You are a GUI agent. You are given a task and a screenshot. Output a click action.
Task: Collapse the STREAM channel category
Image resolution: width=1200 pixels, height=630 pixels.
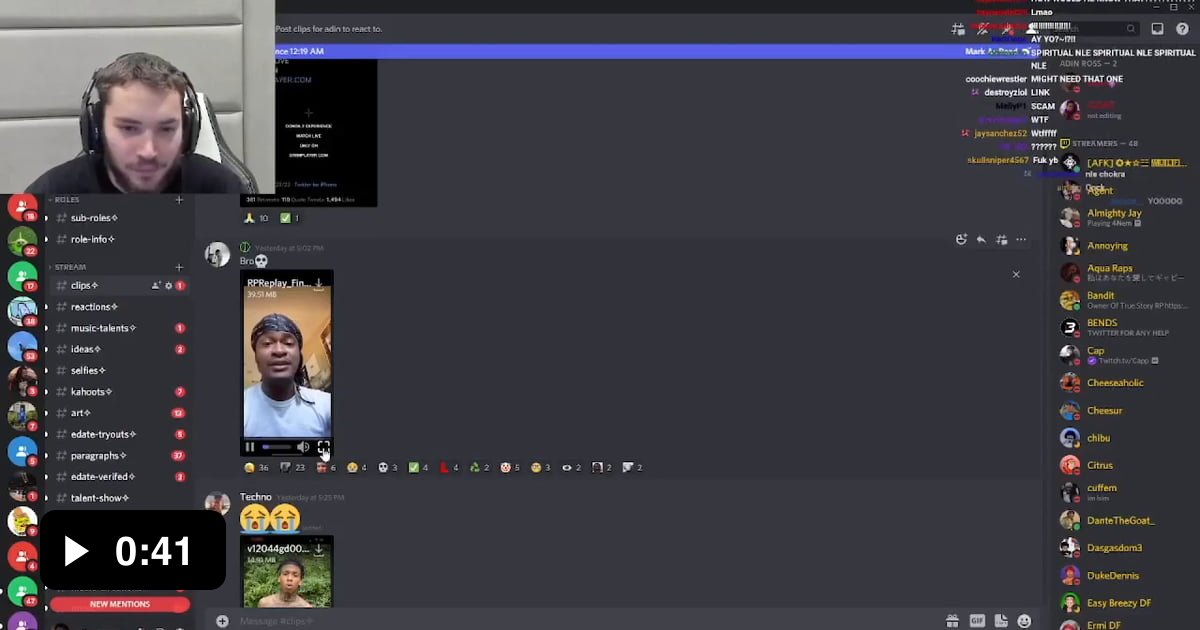[x=69, y=267]
